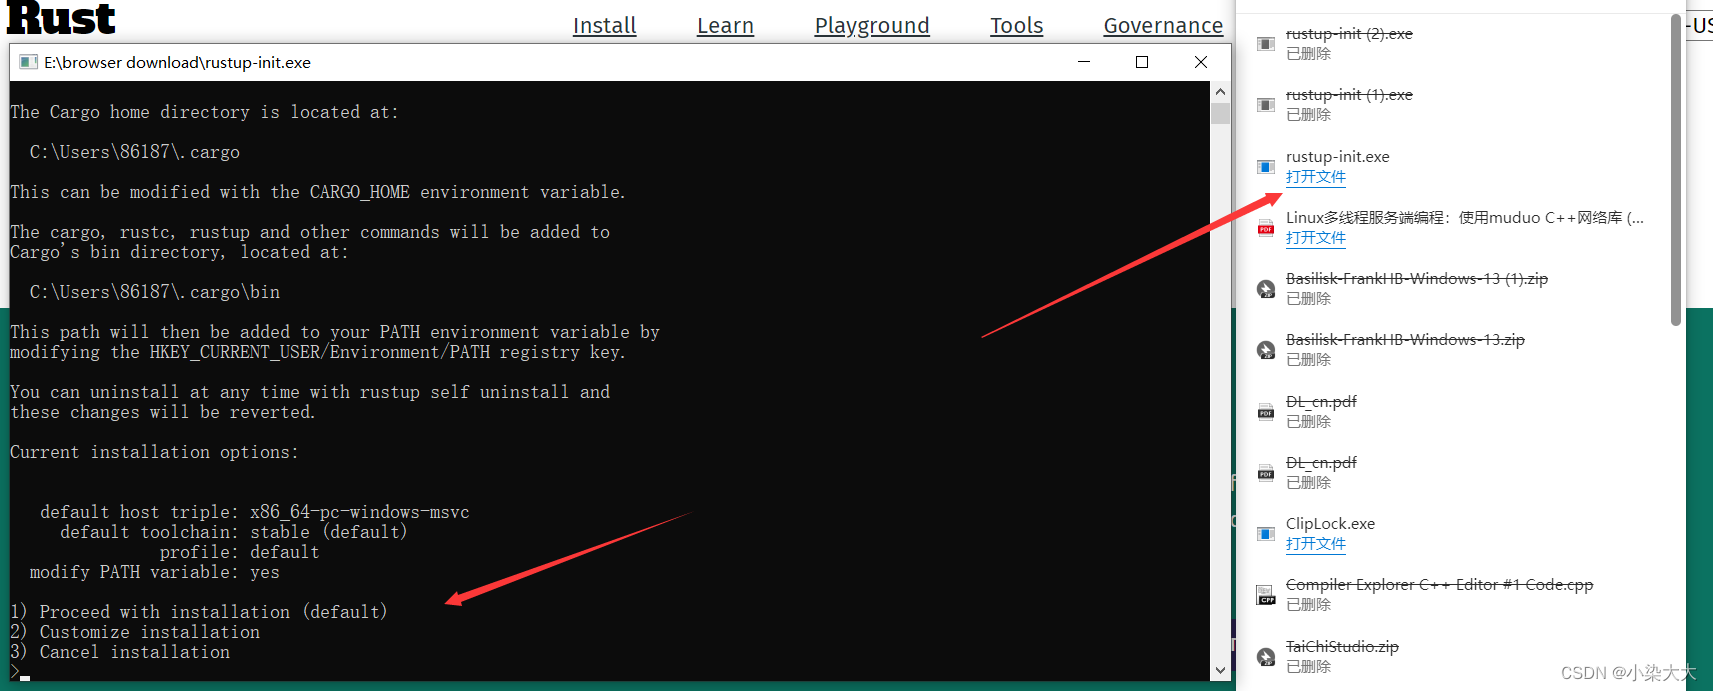Open the Learn page on Rust site

pos(725,26)
